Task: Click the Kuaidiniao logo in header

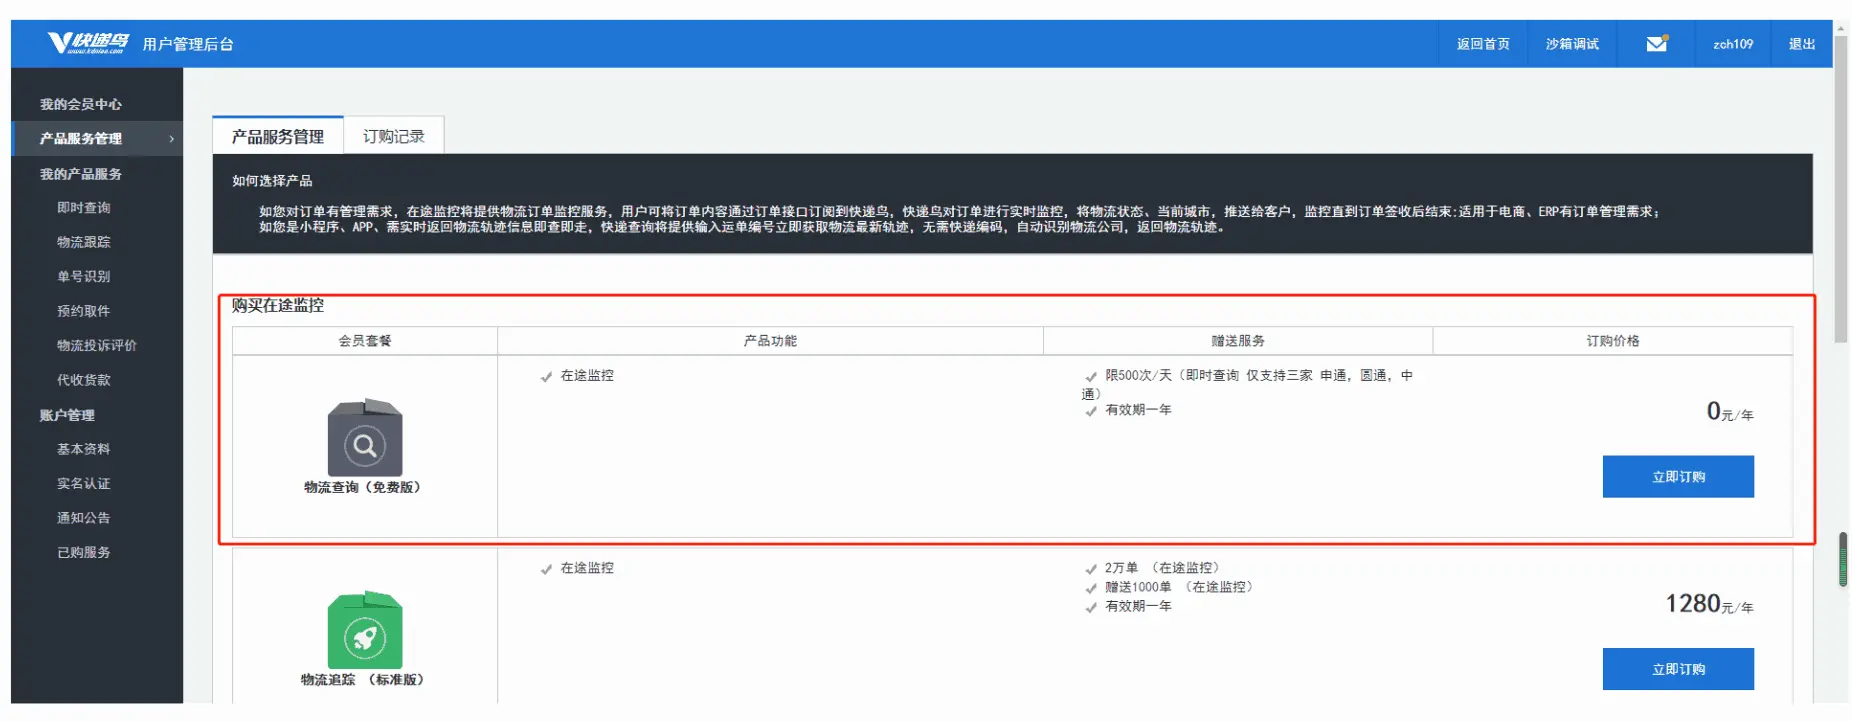Action: (x=88, y=43)
